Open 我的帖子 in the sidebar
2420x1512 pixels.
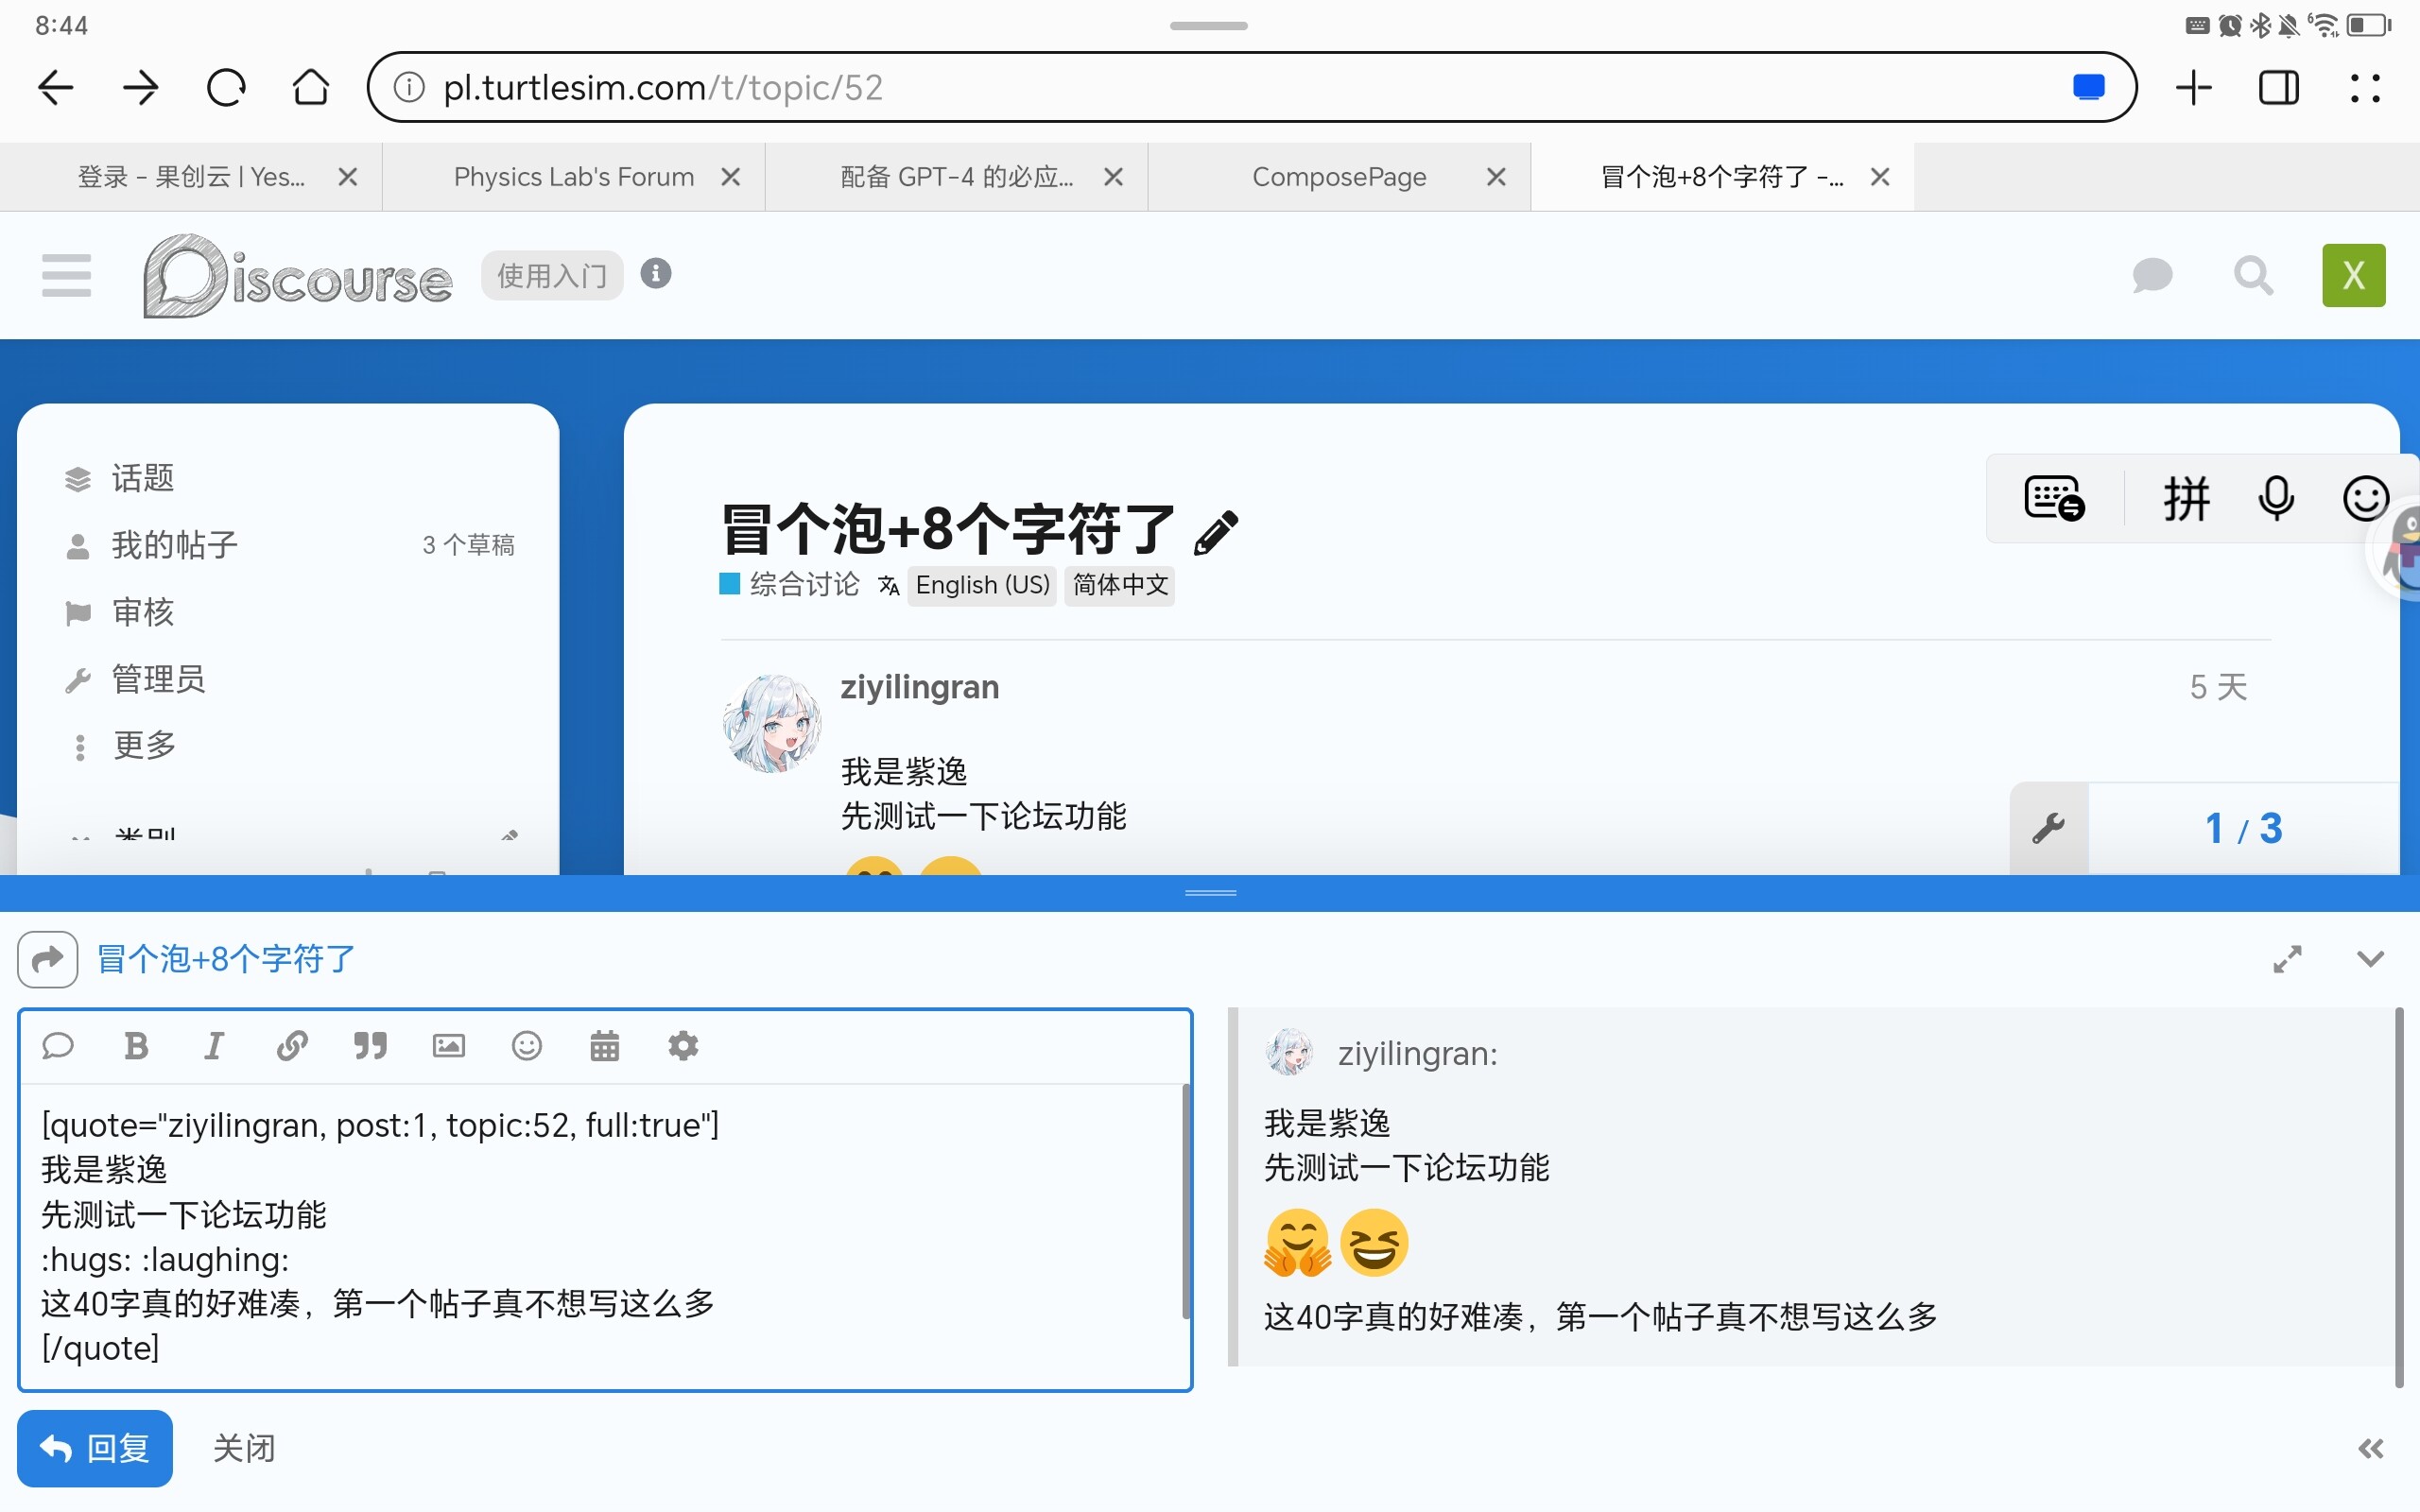point(174,545)
